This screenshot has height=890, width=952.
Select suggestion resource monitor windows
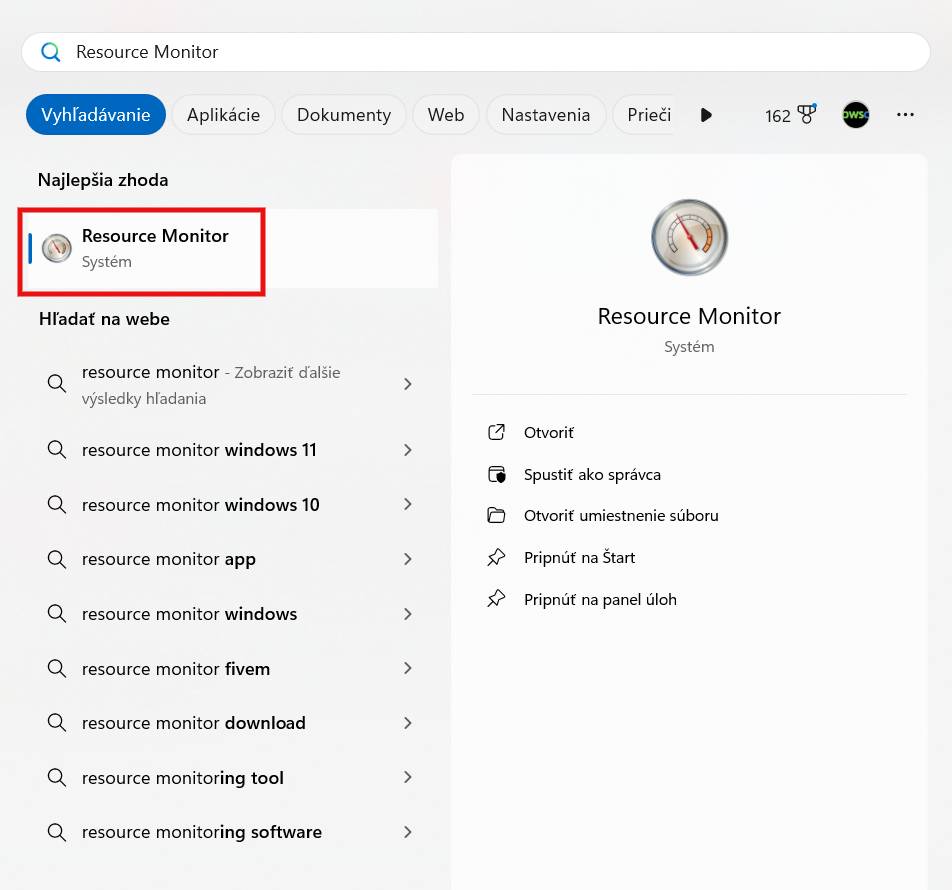pos(231,614)
